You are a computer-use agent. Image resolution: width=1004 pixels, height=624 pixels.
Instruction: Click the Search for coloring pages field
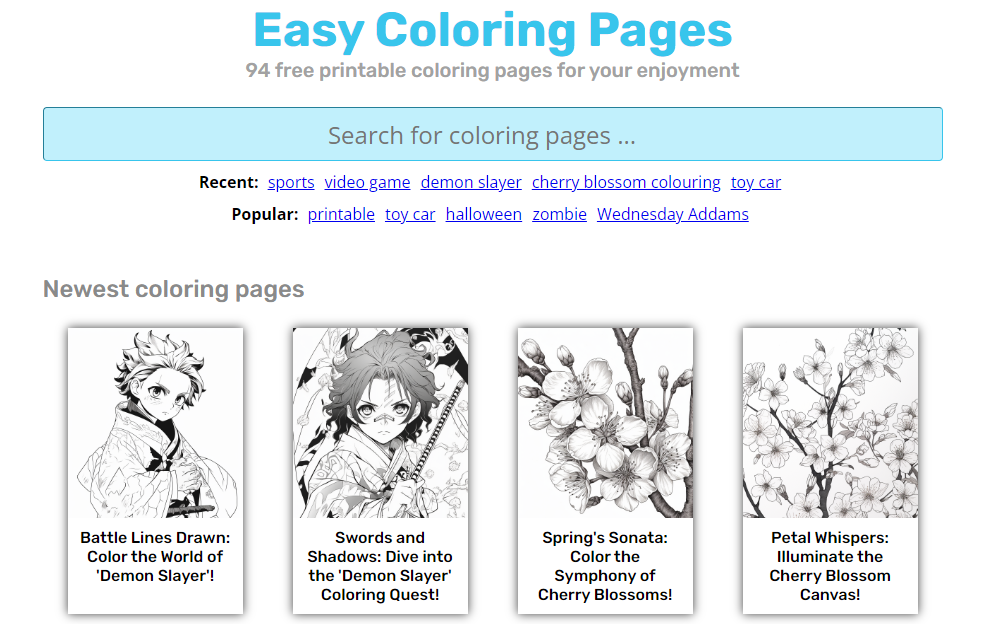(492, 134)
